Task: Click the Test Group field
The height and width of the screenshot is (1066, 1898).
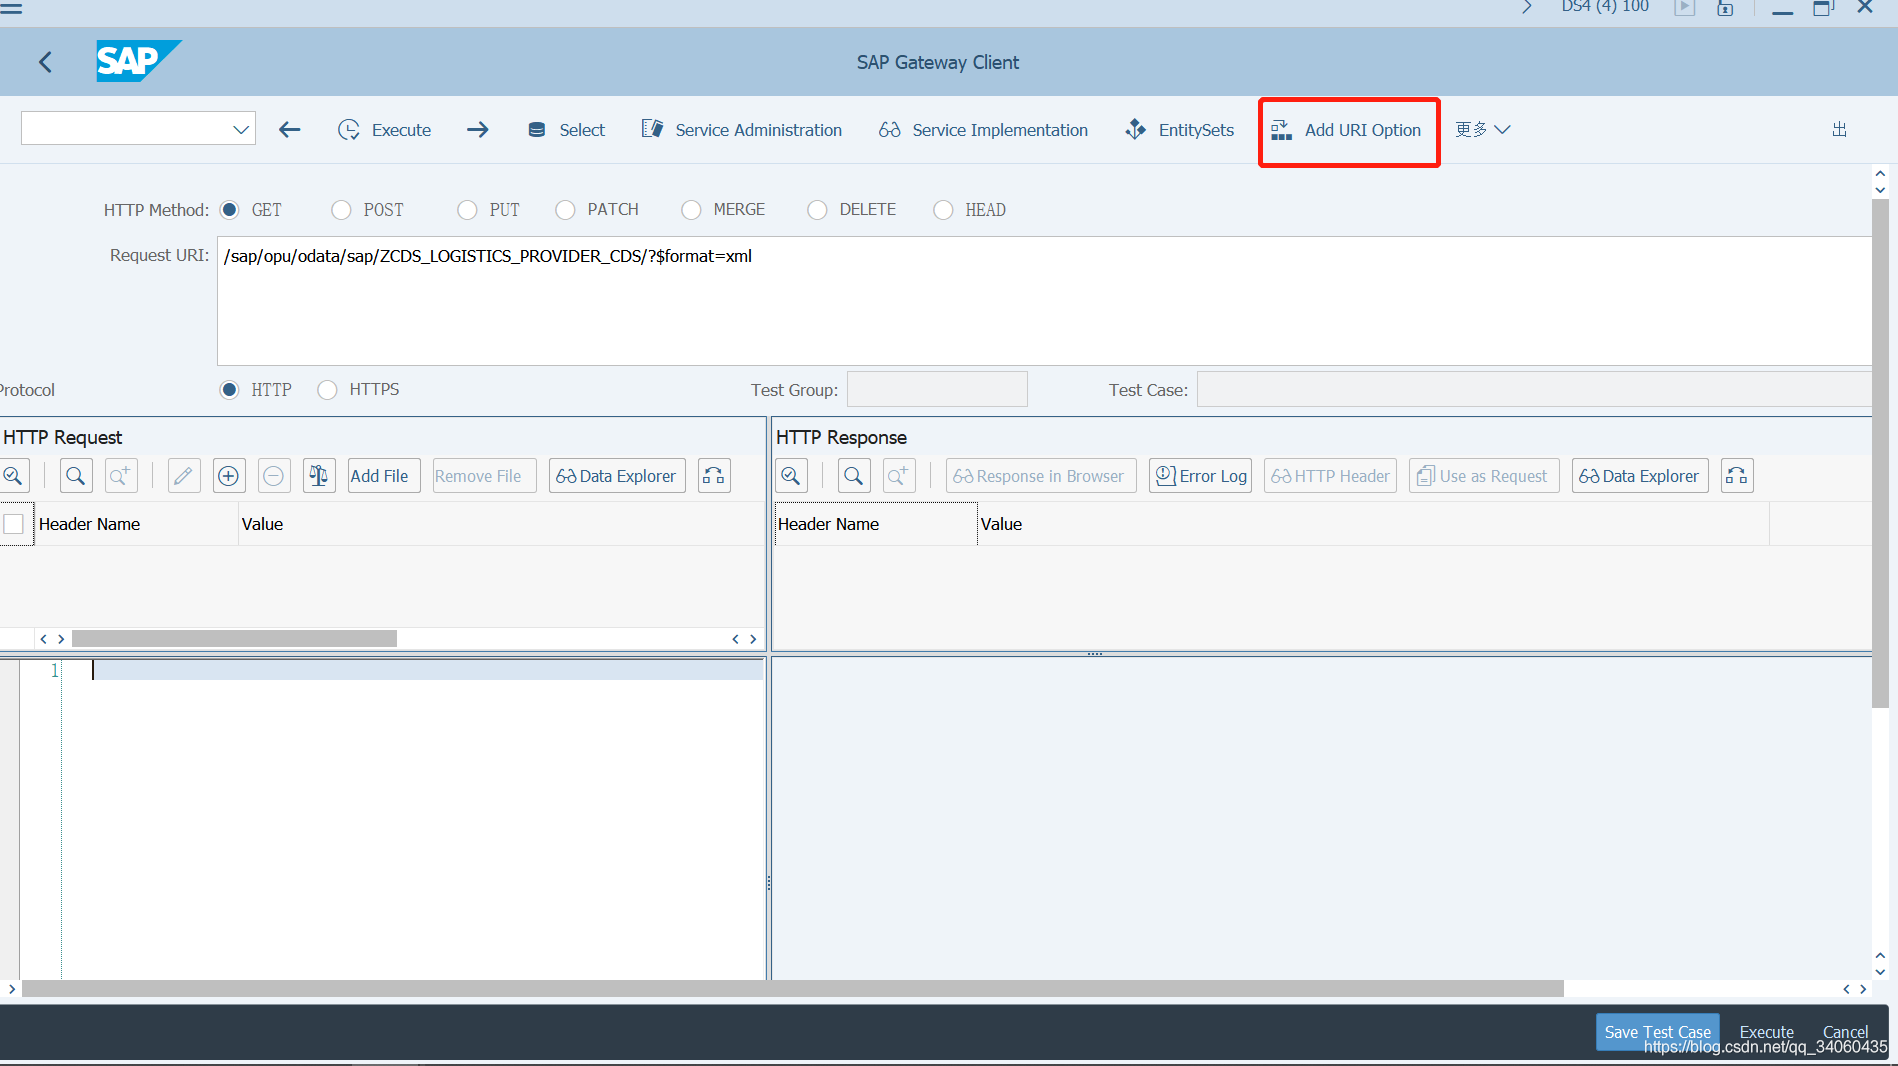Action: click(937, 389)
